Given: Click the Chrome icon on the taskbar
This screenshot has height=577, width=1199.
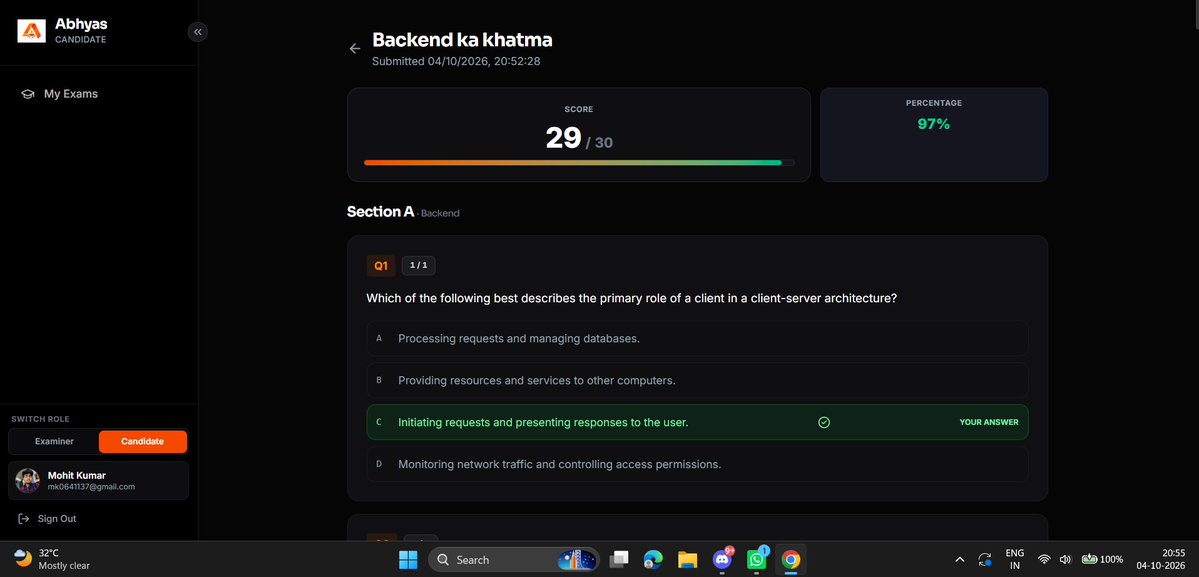Looking at the screenshot, I should click(x=791, y=559).
